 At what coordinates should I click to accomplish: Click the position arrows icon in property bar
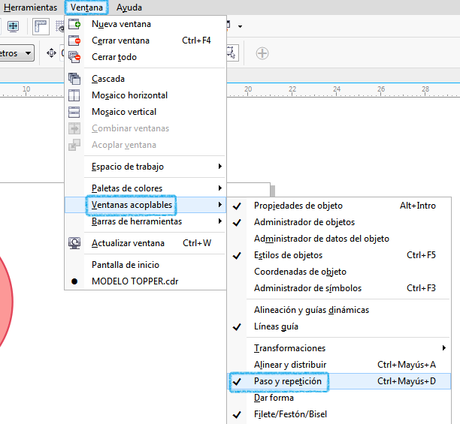[x=51, y=53]
